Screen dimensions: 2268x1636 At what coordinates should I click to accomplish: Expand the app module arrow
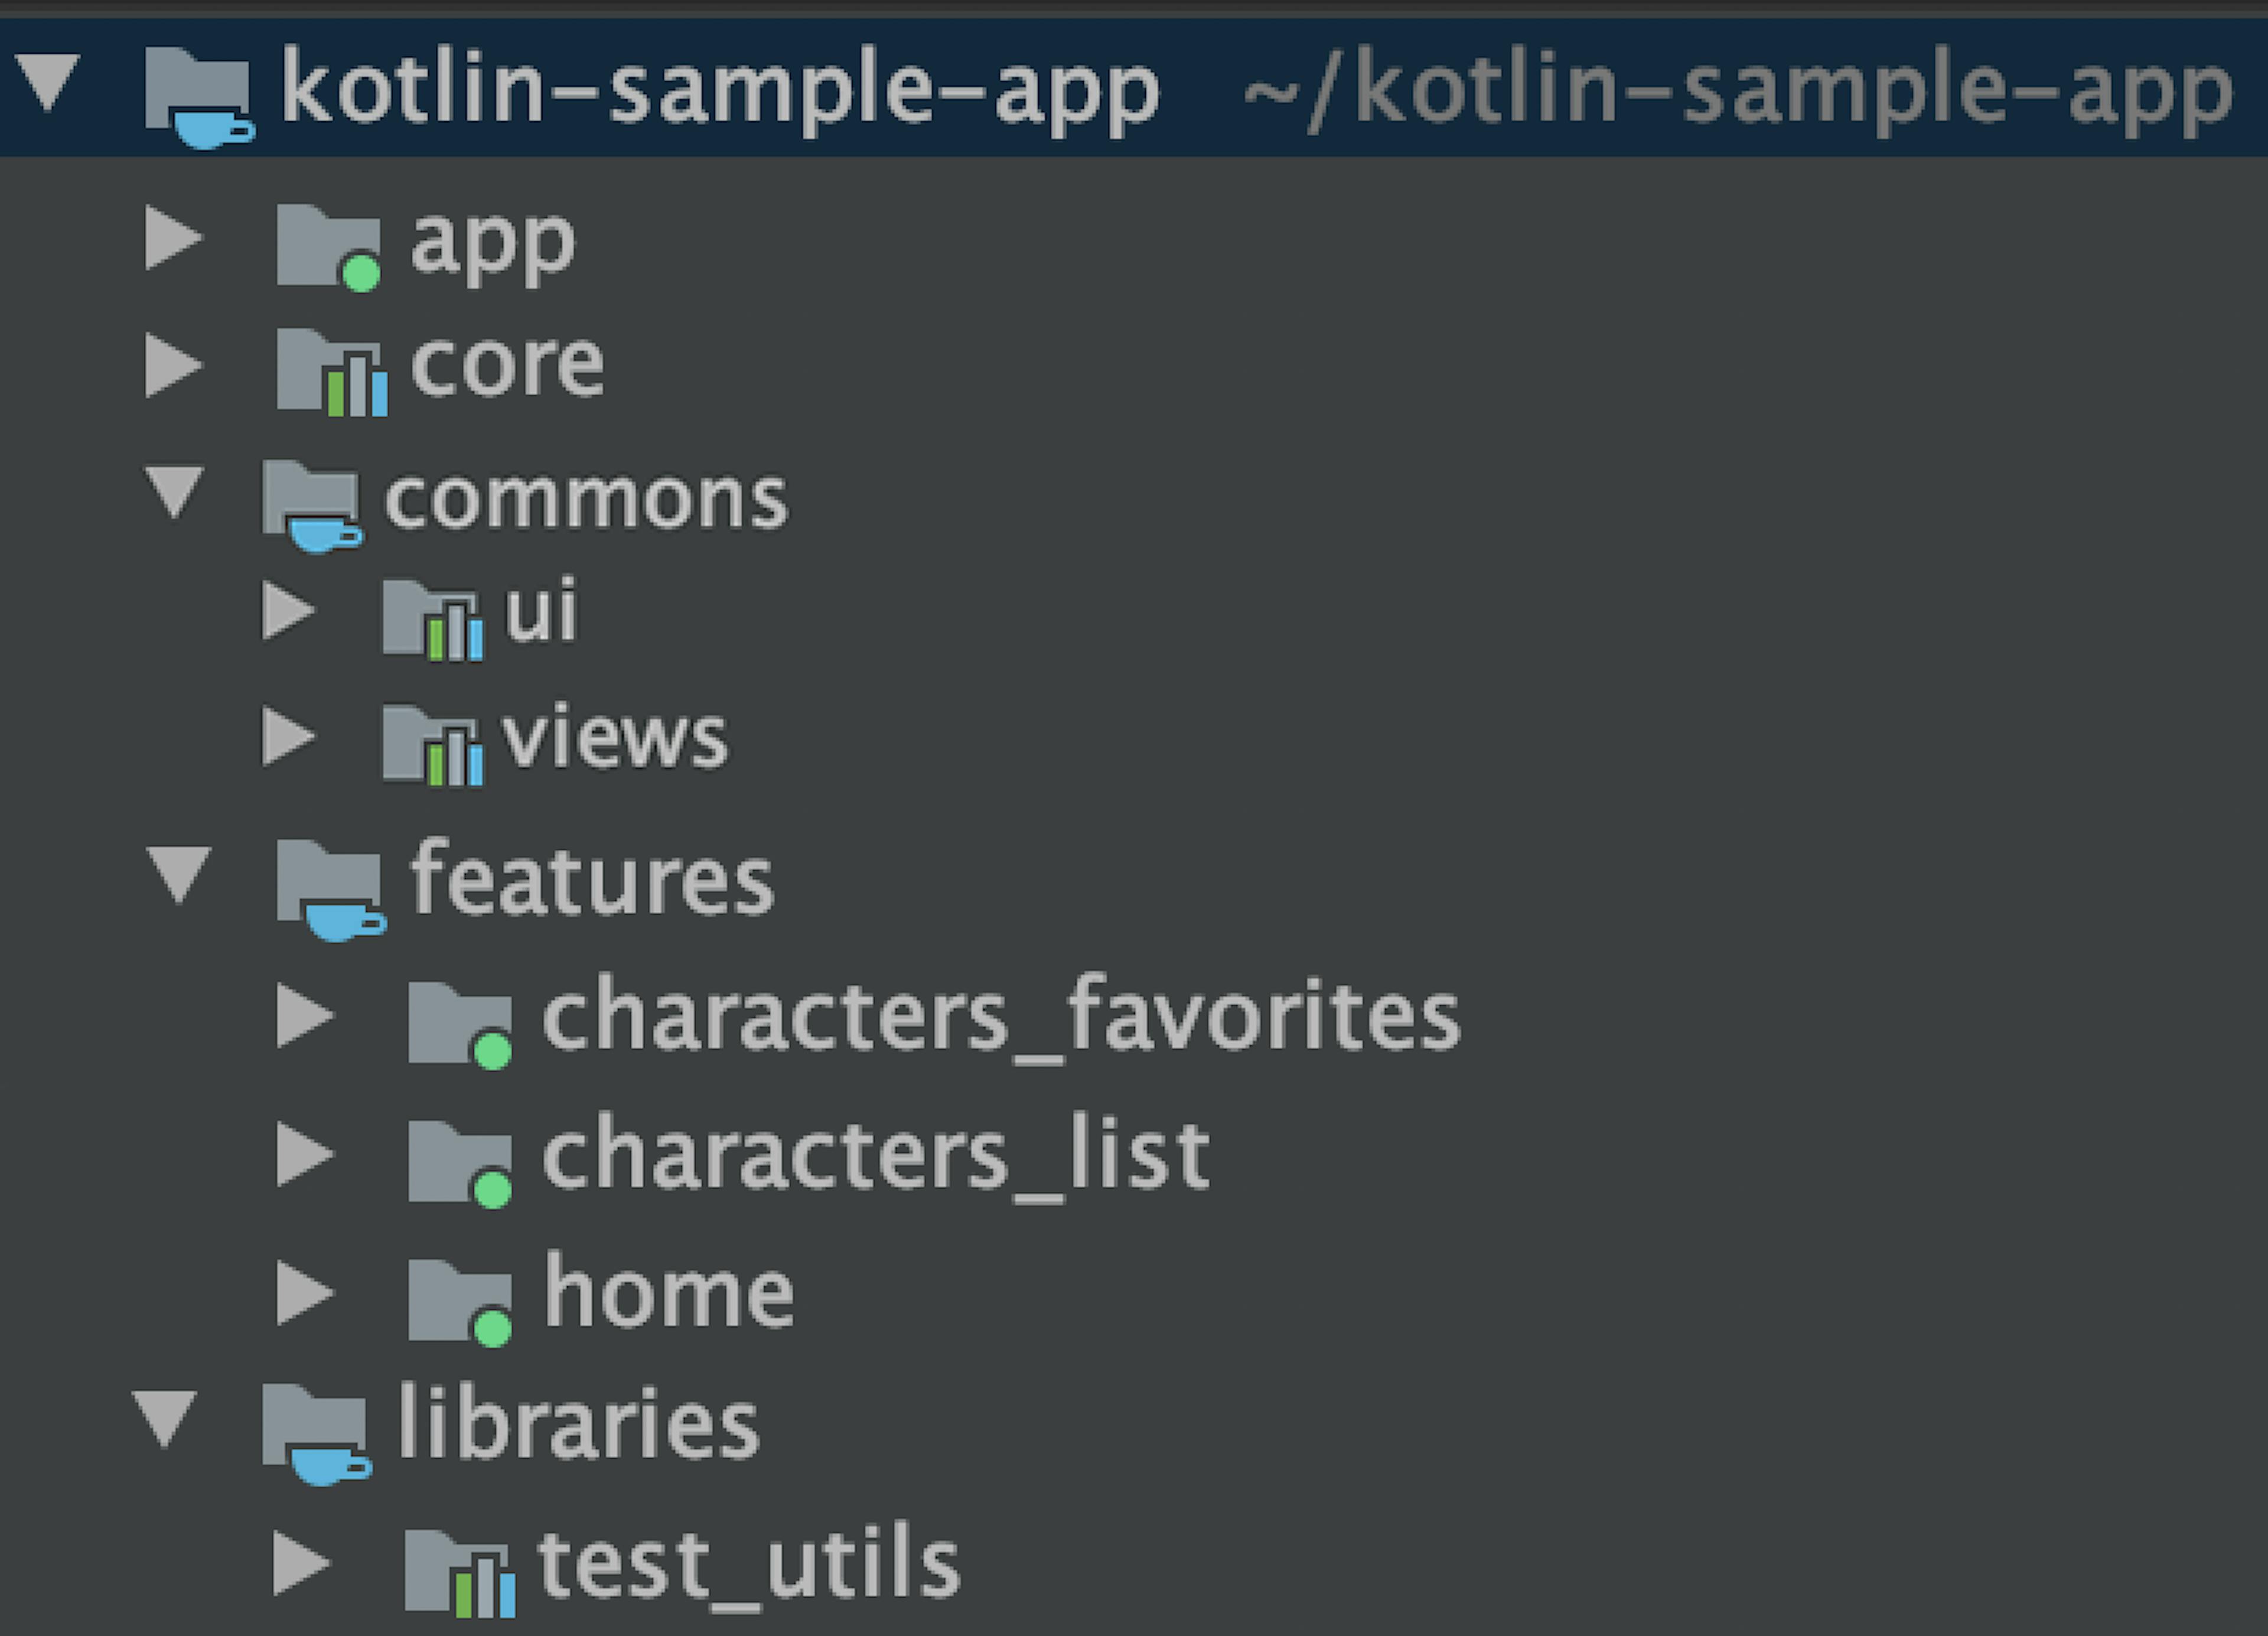(174, 238)
